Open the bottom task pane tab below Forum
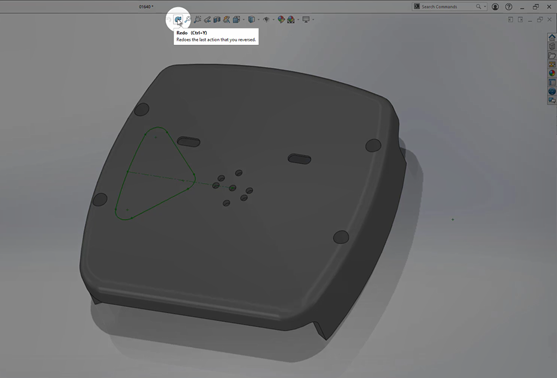Screen dimensions: 557x378 pyautogui.click(x=552, y=99)
